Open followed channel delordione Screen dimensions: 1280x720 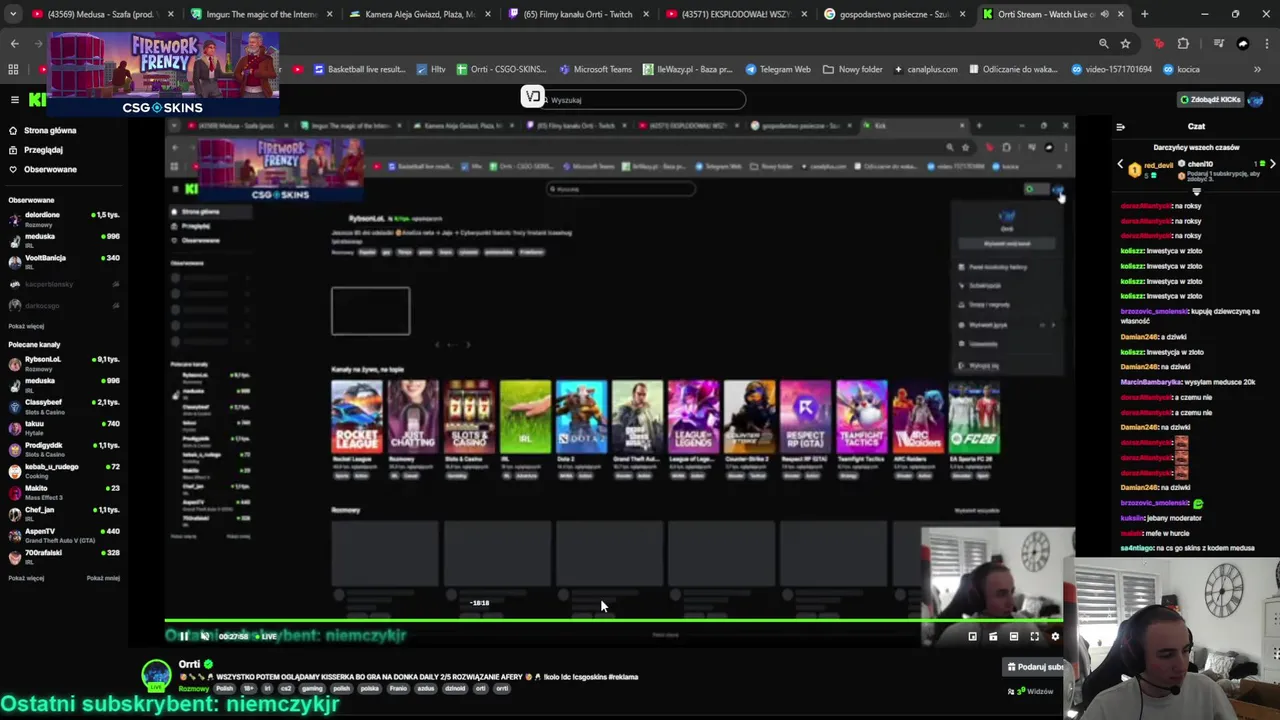tap(64, 219)
